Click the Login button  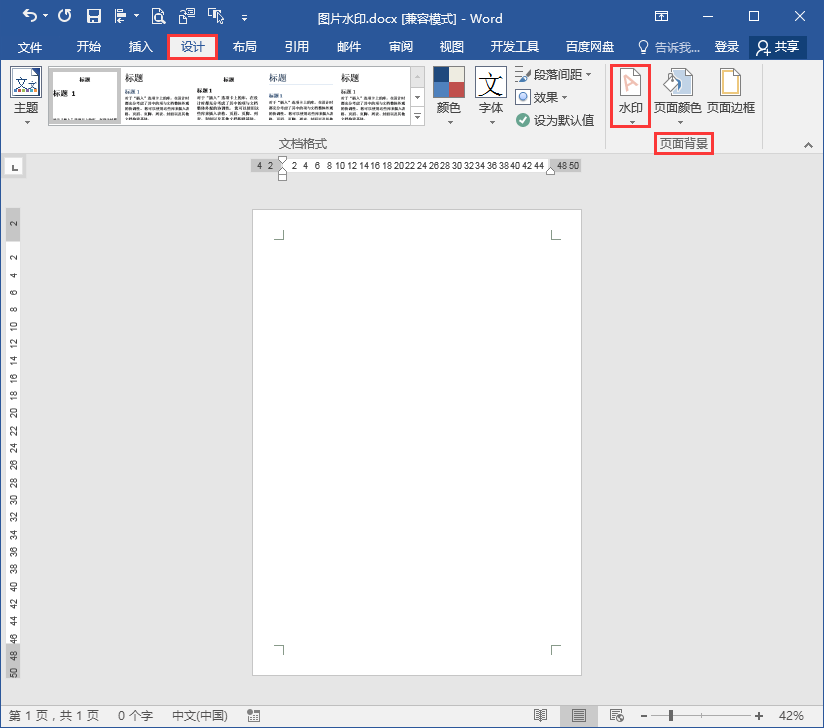pos(726,47)
